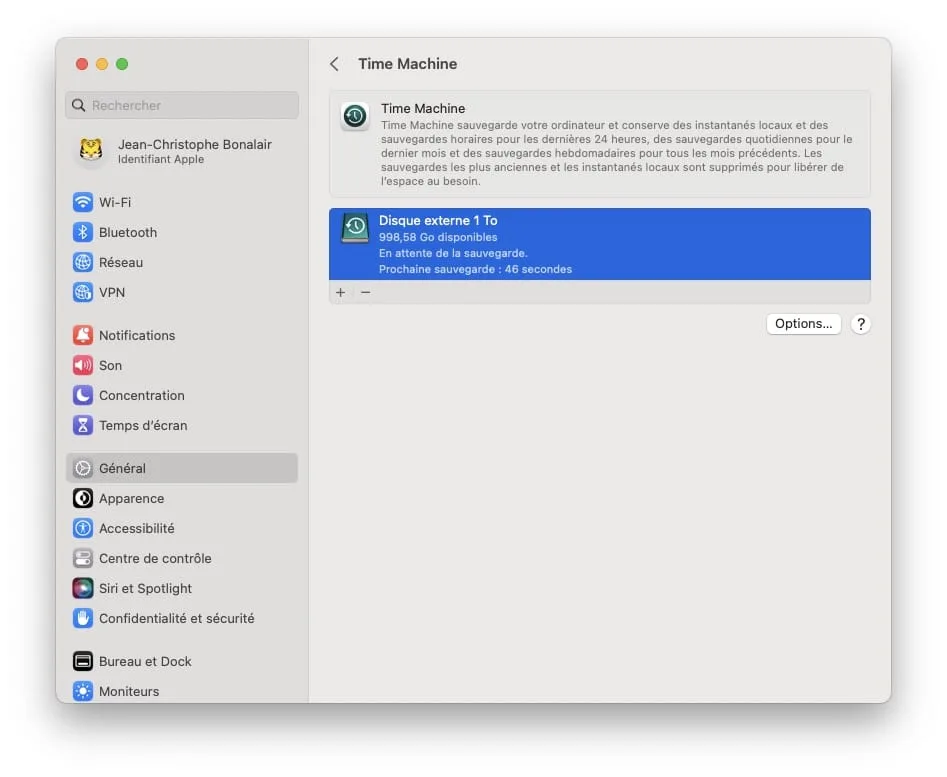Select Notifications in the sidebar

182,335
